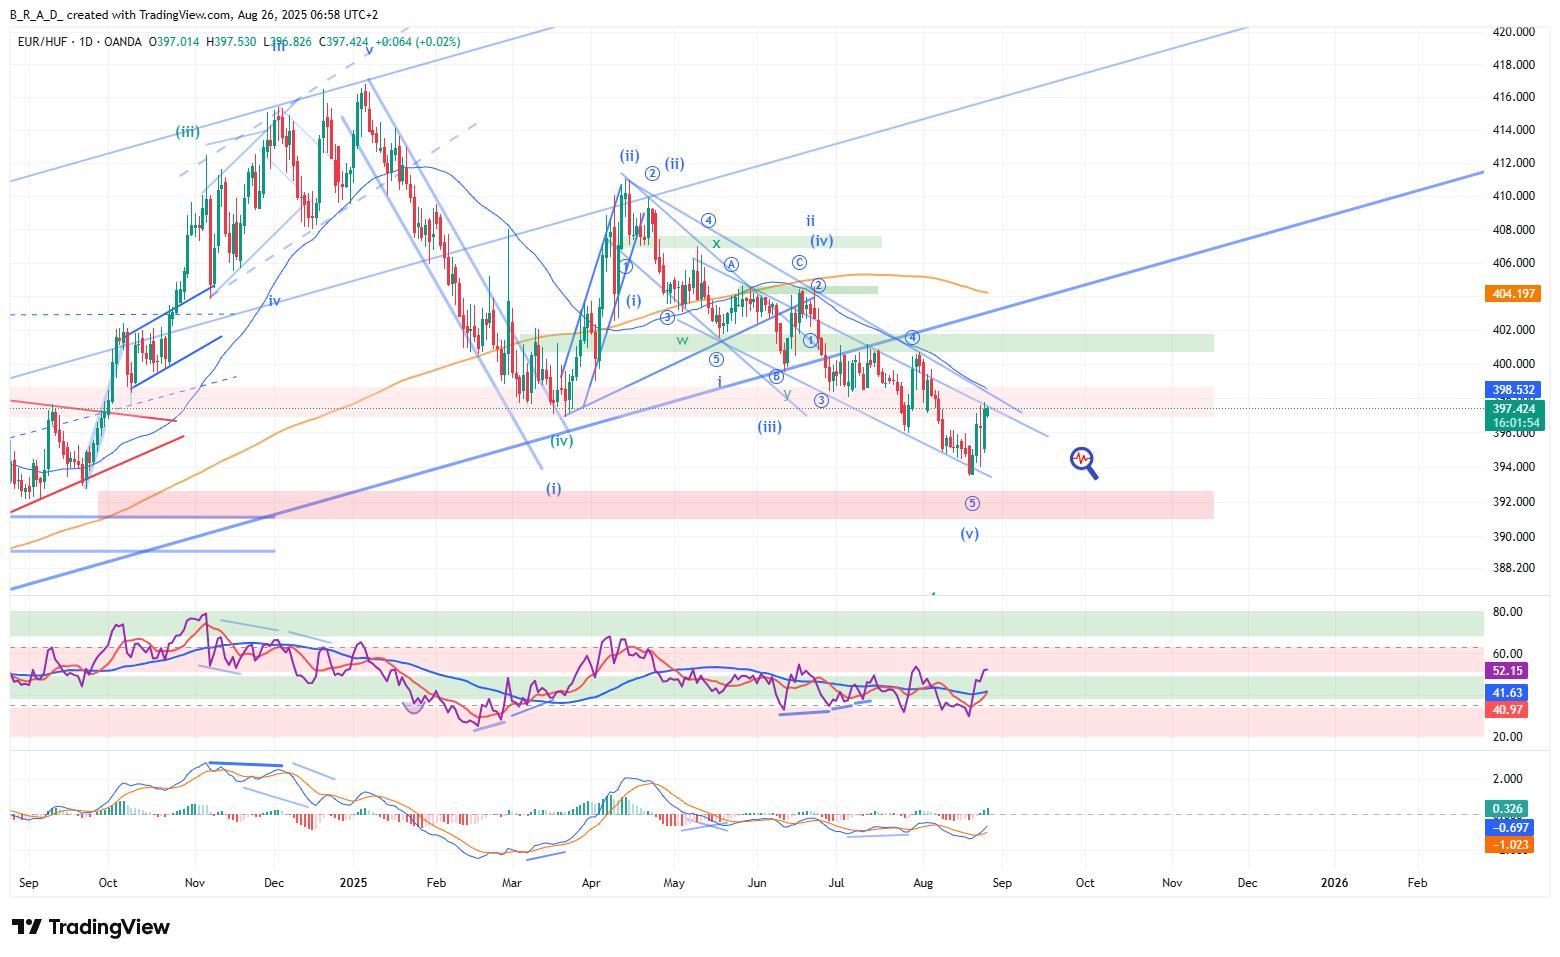
Task: Click the (v) wave label
Action: (969, 534)
